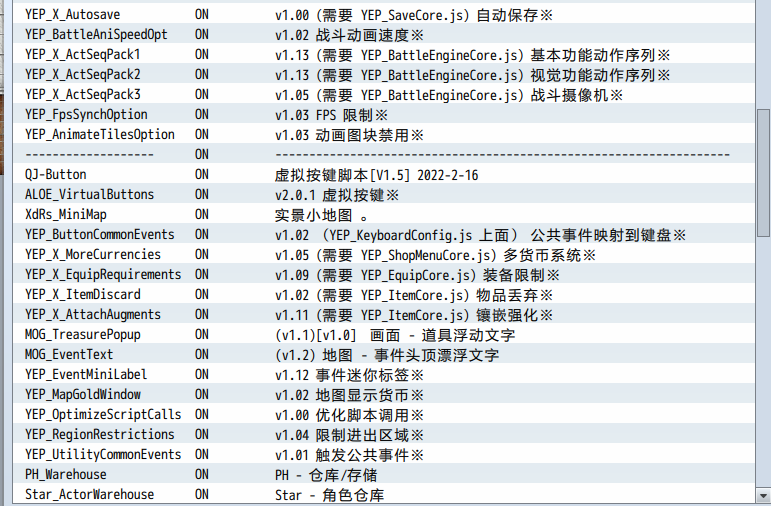771x506 pixels.
Task: Click description 'v1.01 触发公共事件※'
Action: tap(349, 455)
